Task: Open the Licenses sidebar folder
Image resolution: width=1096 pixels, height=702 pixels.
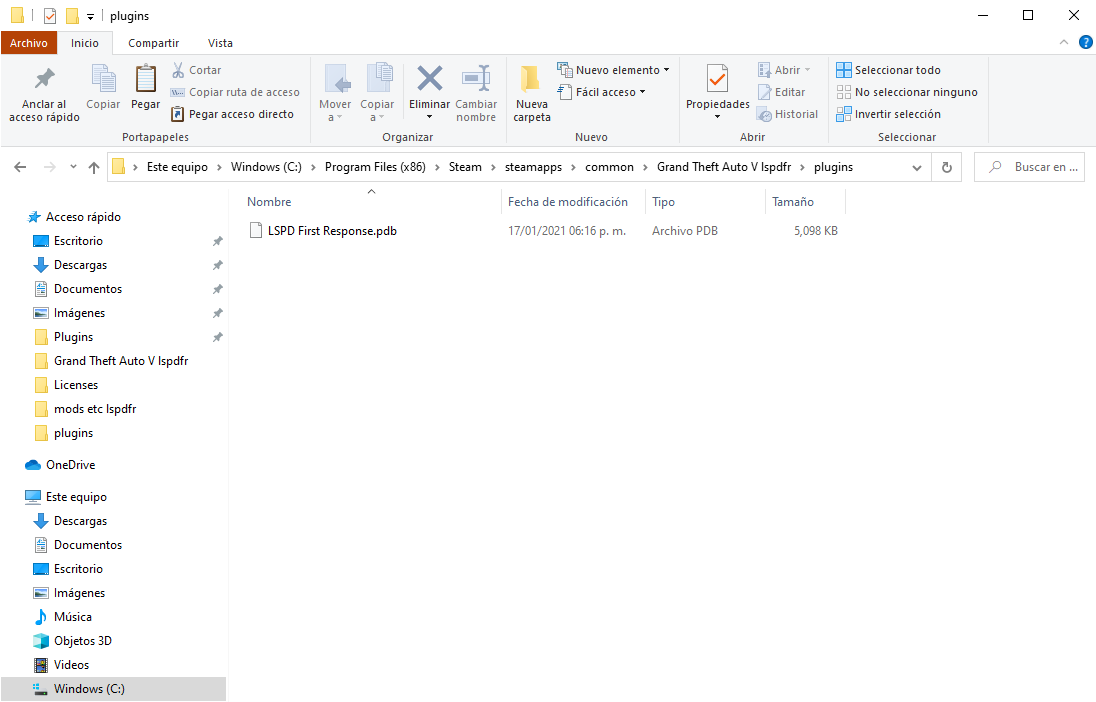Action: point(75,385)
